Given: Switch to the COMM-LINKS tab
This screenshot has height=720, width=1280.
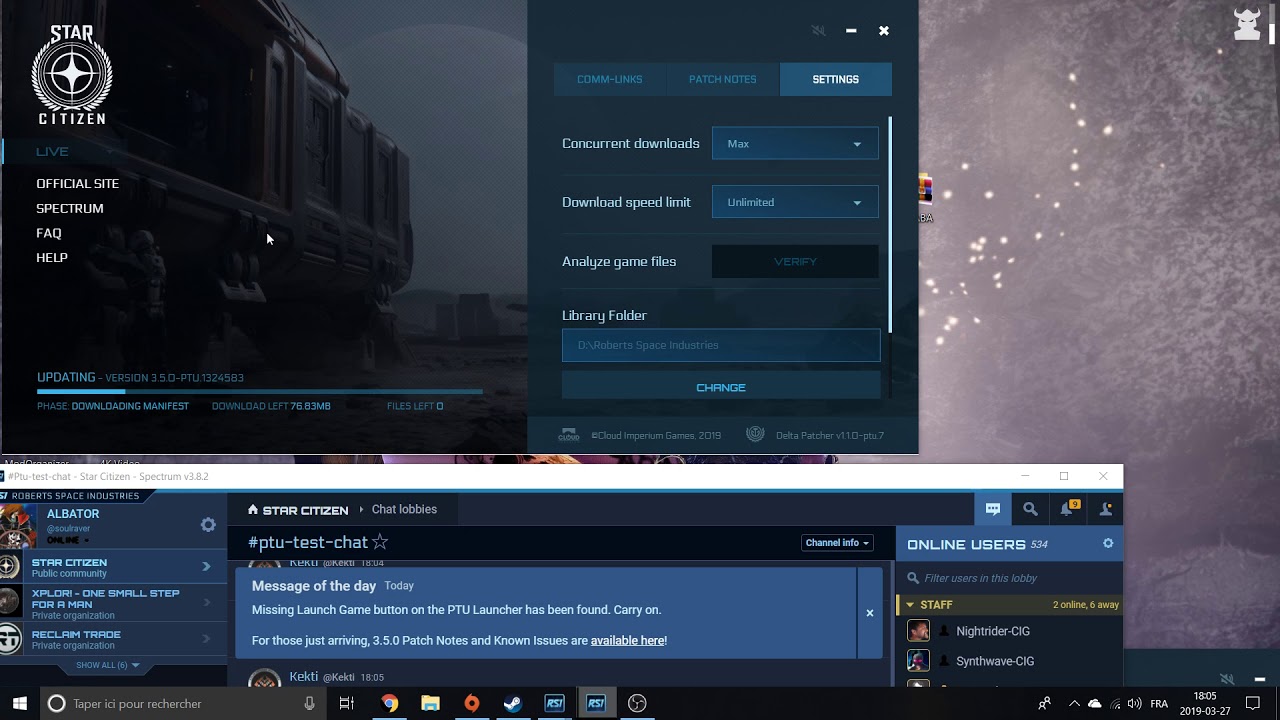Looking at the screenshot, I should pos(609,79).
